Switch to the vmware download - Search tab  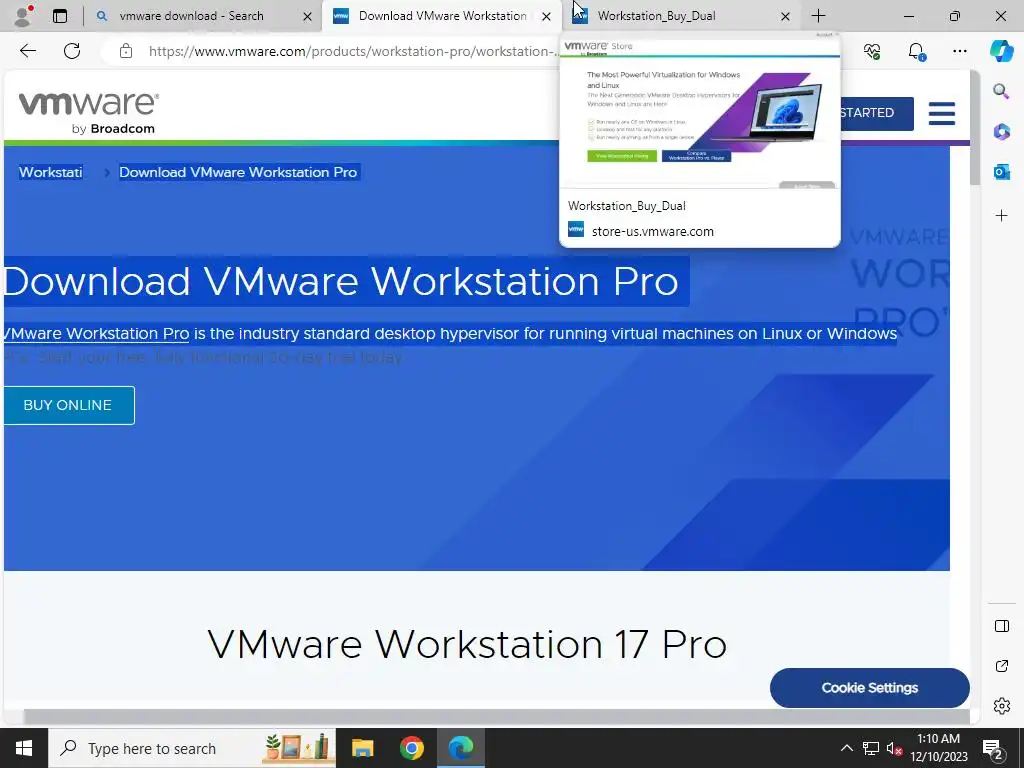191,16
